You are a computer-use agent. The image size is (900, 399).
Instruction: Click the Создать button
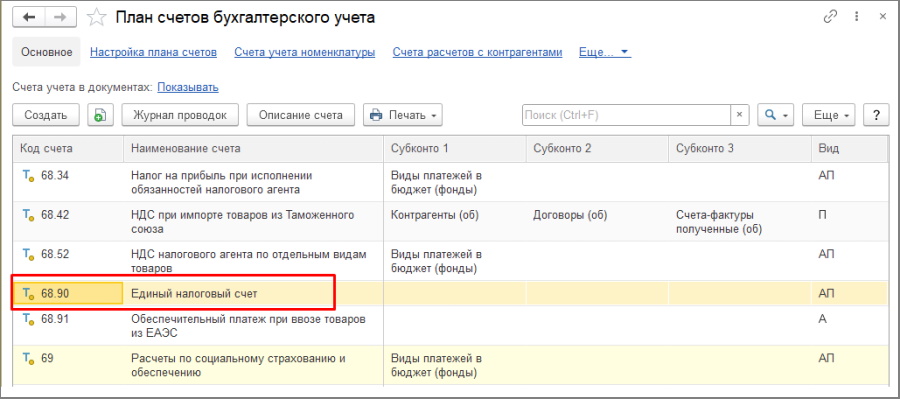46,115
